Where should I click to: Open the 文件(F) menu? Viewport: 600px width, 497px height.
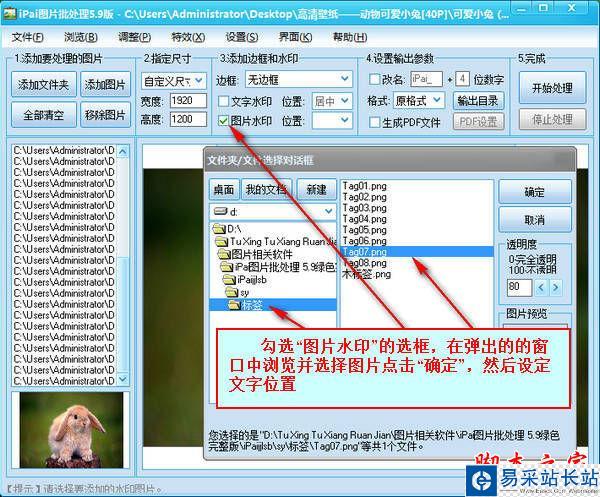tap(27, 37)
